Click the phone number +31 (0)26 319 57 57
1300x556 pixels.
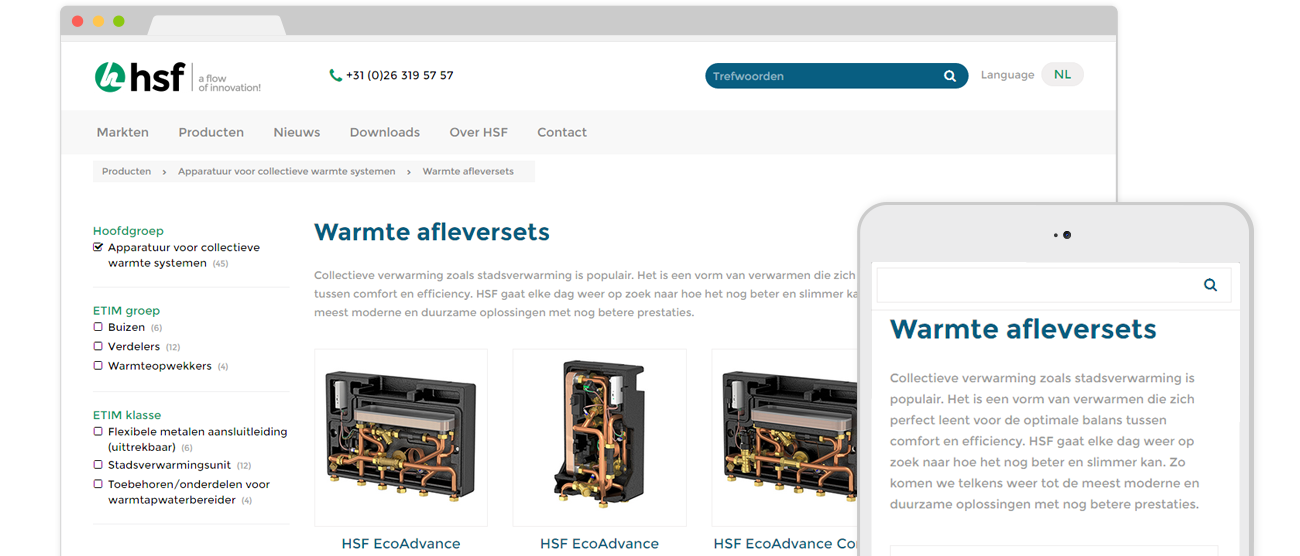[400, 76]
